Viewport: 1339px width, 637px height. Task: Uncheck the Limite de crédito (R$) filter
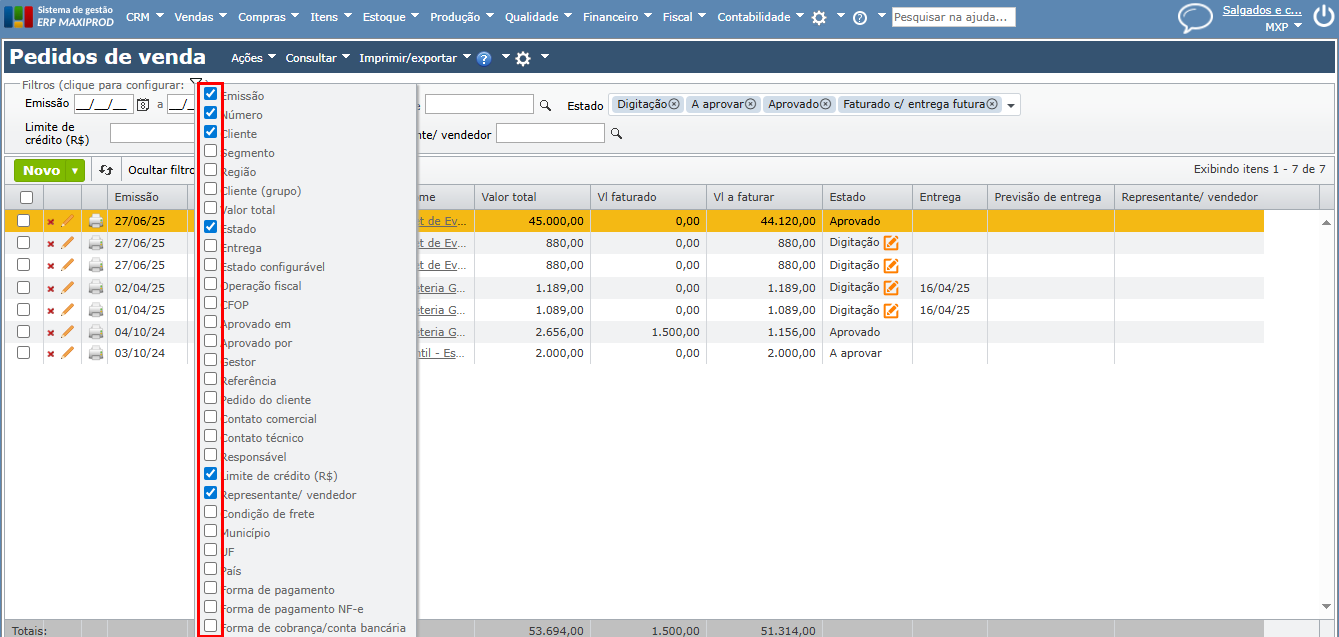point(210,475)
